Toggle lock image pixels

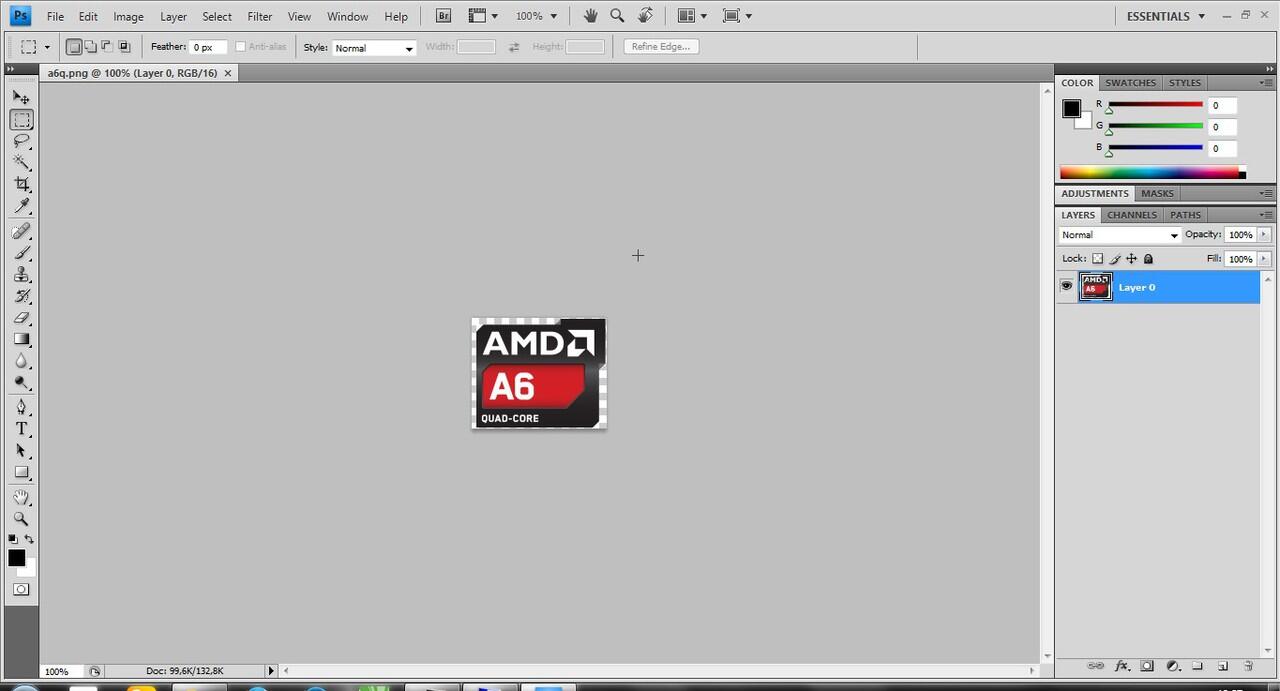tap(1115, 259)
